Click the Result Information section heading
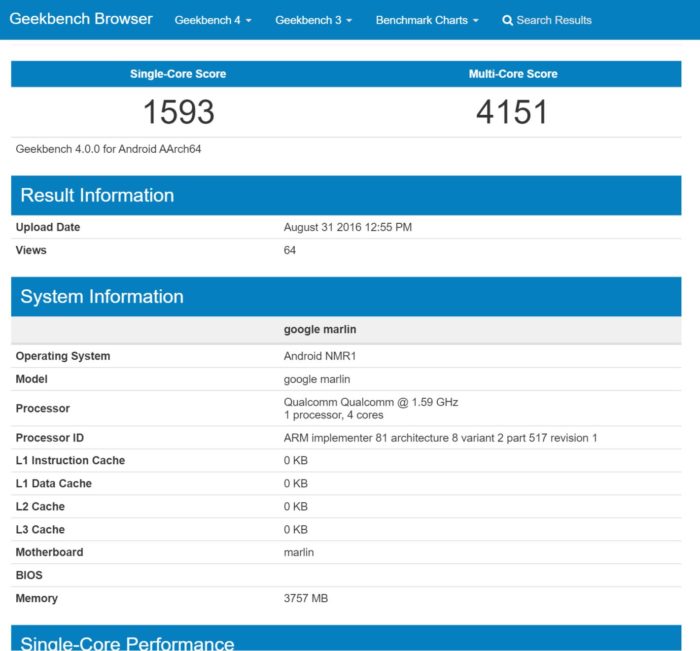Screen dimensions: 700x651 97,195
